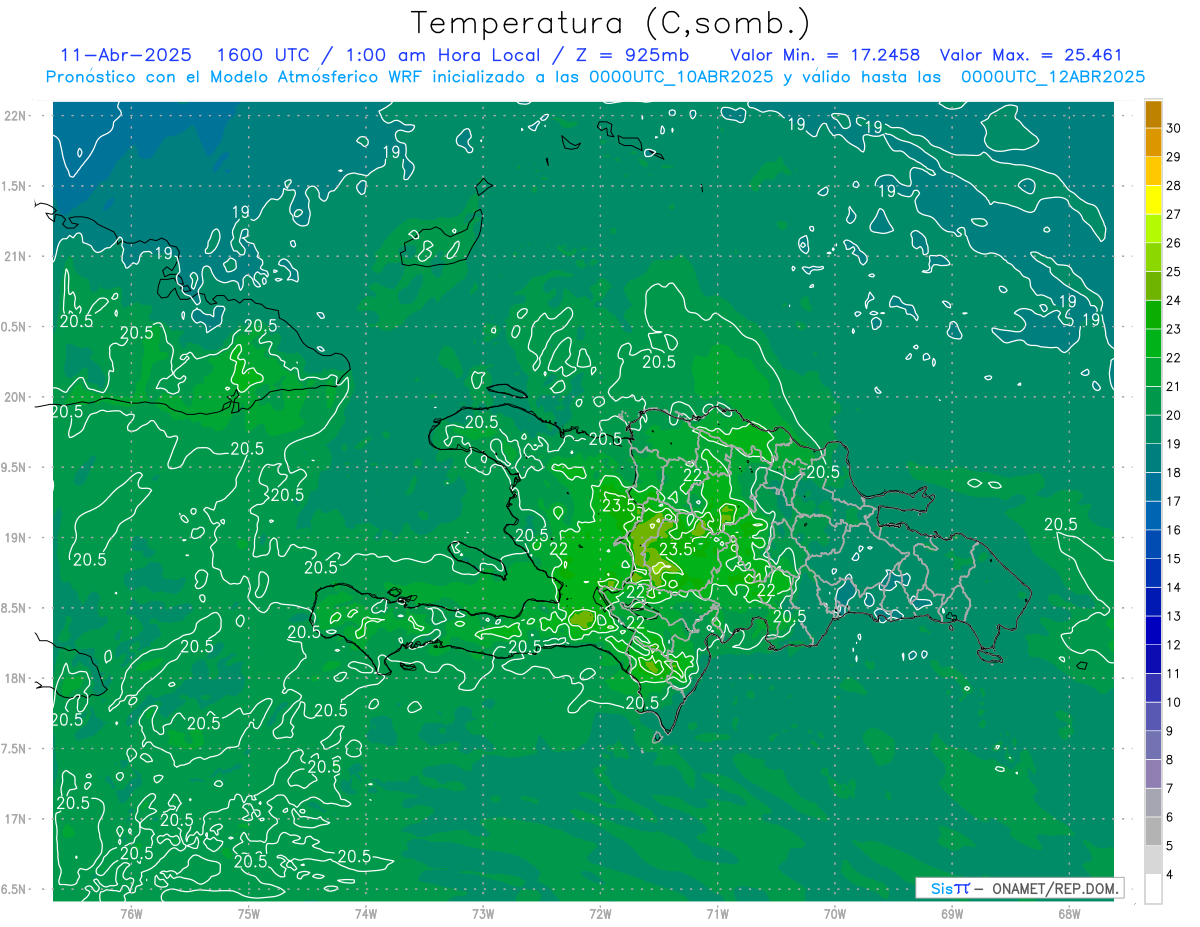Click the legend value 24

click(1174, 300)
